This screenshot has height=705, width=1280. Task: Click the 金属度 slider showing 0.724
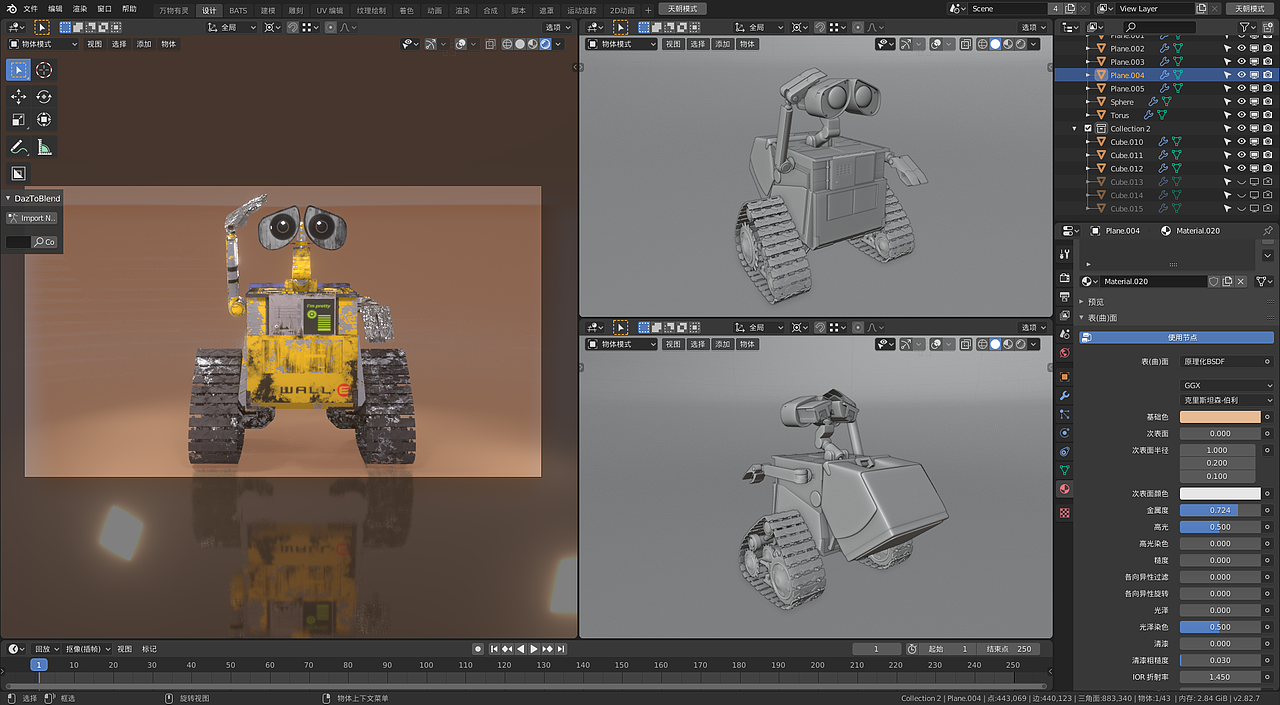click(1220, 510)
